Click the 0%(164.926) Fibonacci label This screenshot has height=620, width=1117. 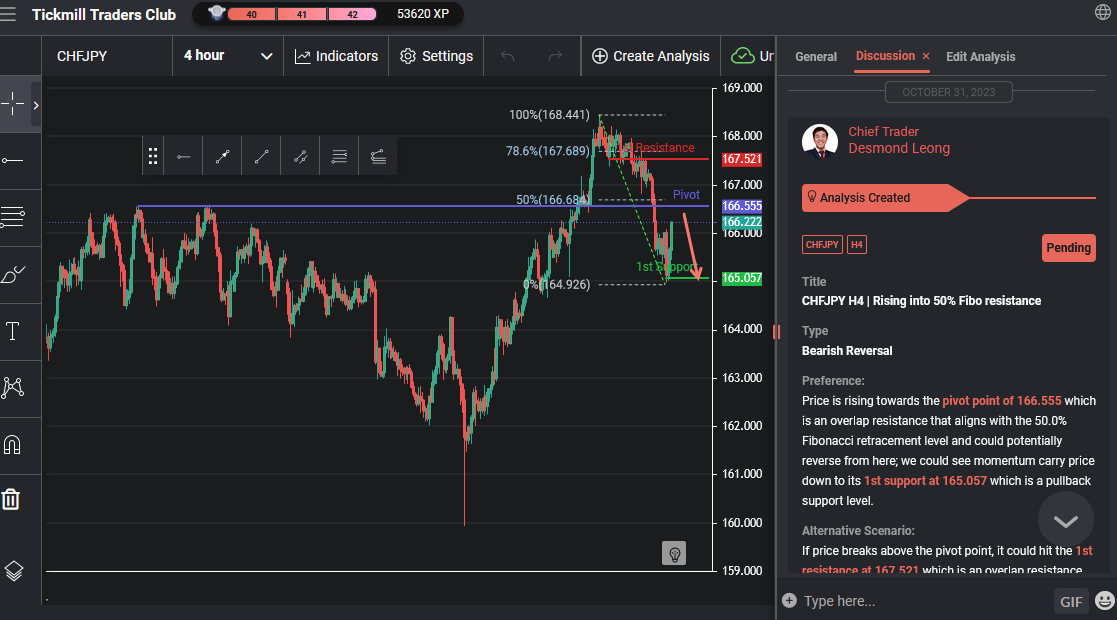coord(556,284)
